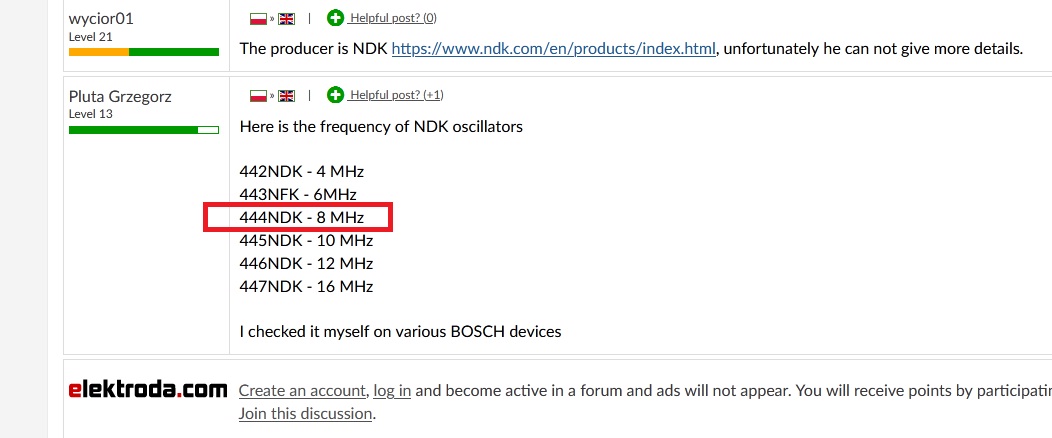Click the green plus icon in Pluta Grzegorz's post

tap(335, 95)
